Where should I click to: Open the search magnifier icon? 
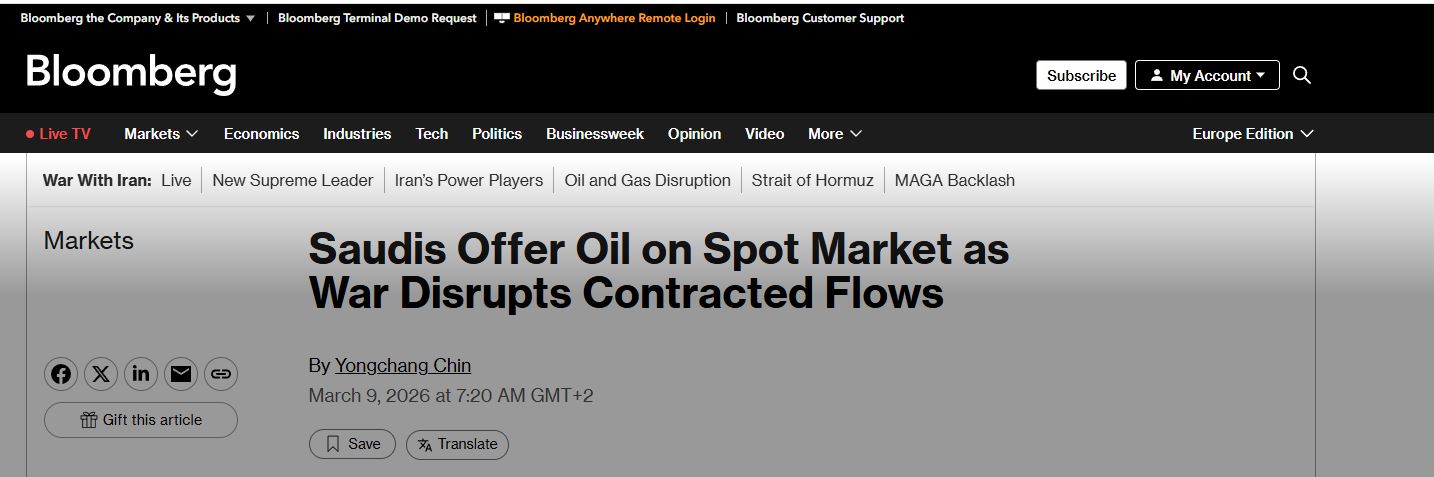pyautogui.click(x=1302, y=75)
